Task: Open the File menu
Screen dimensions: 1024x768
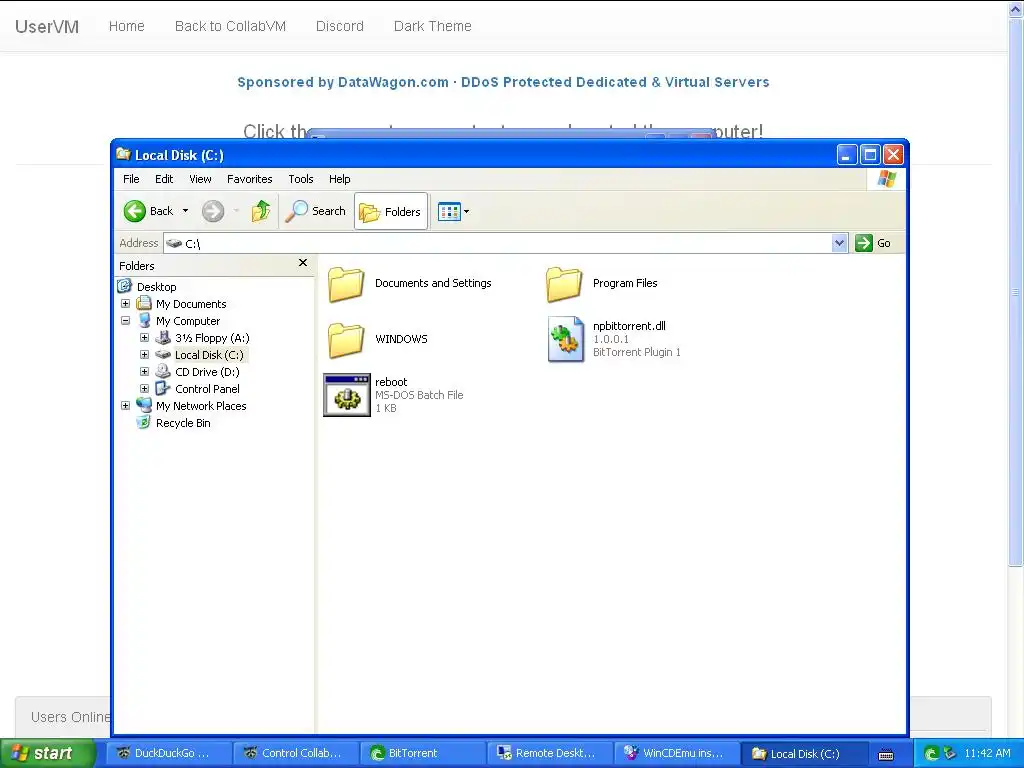Action: pyautogui.click(x=131, y=179)
